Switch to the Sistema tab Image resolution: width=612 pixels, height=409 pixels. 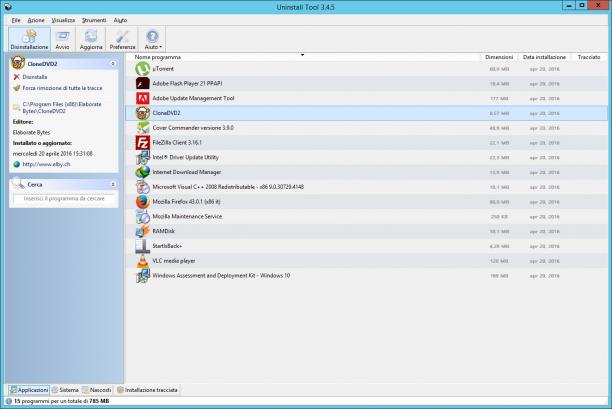point(65,390)
